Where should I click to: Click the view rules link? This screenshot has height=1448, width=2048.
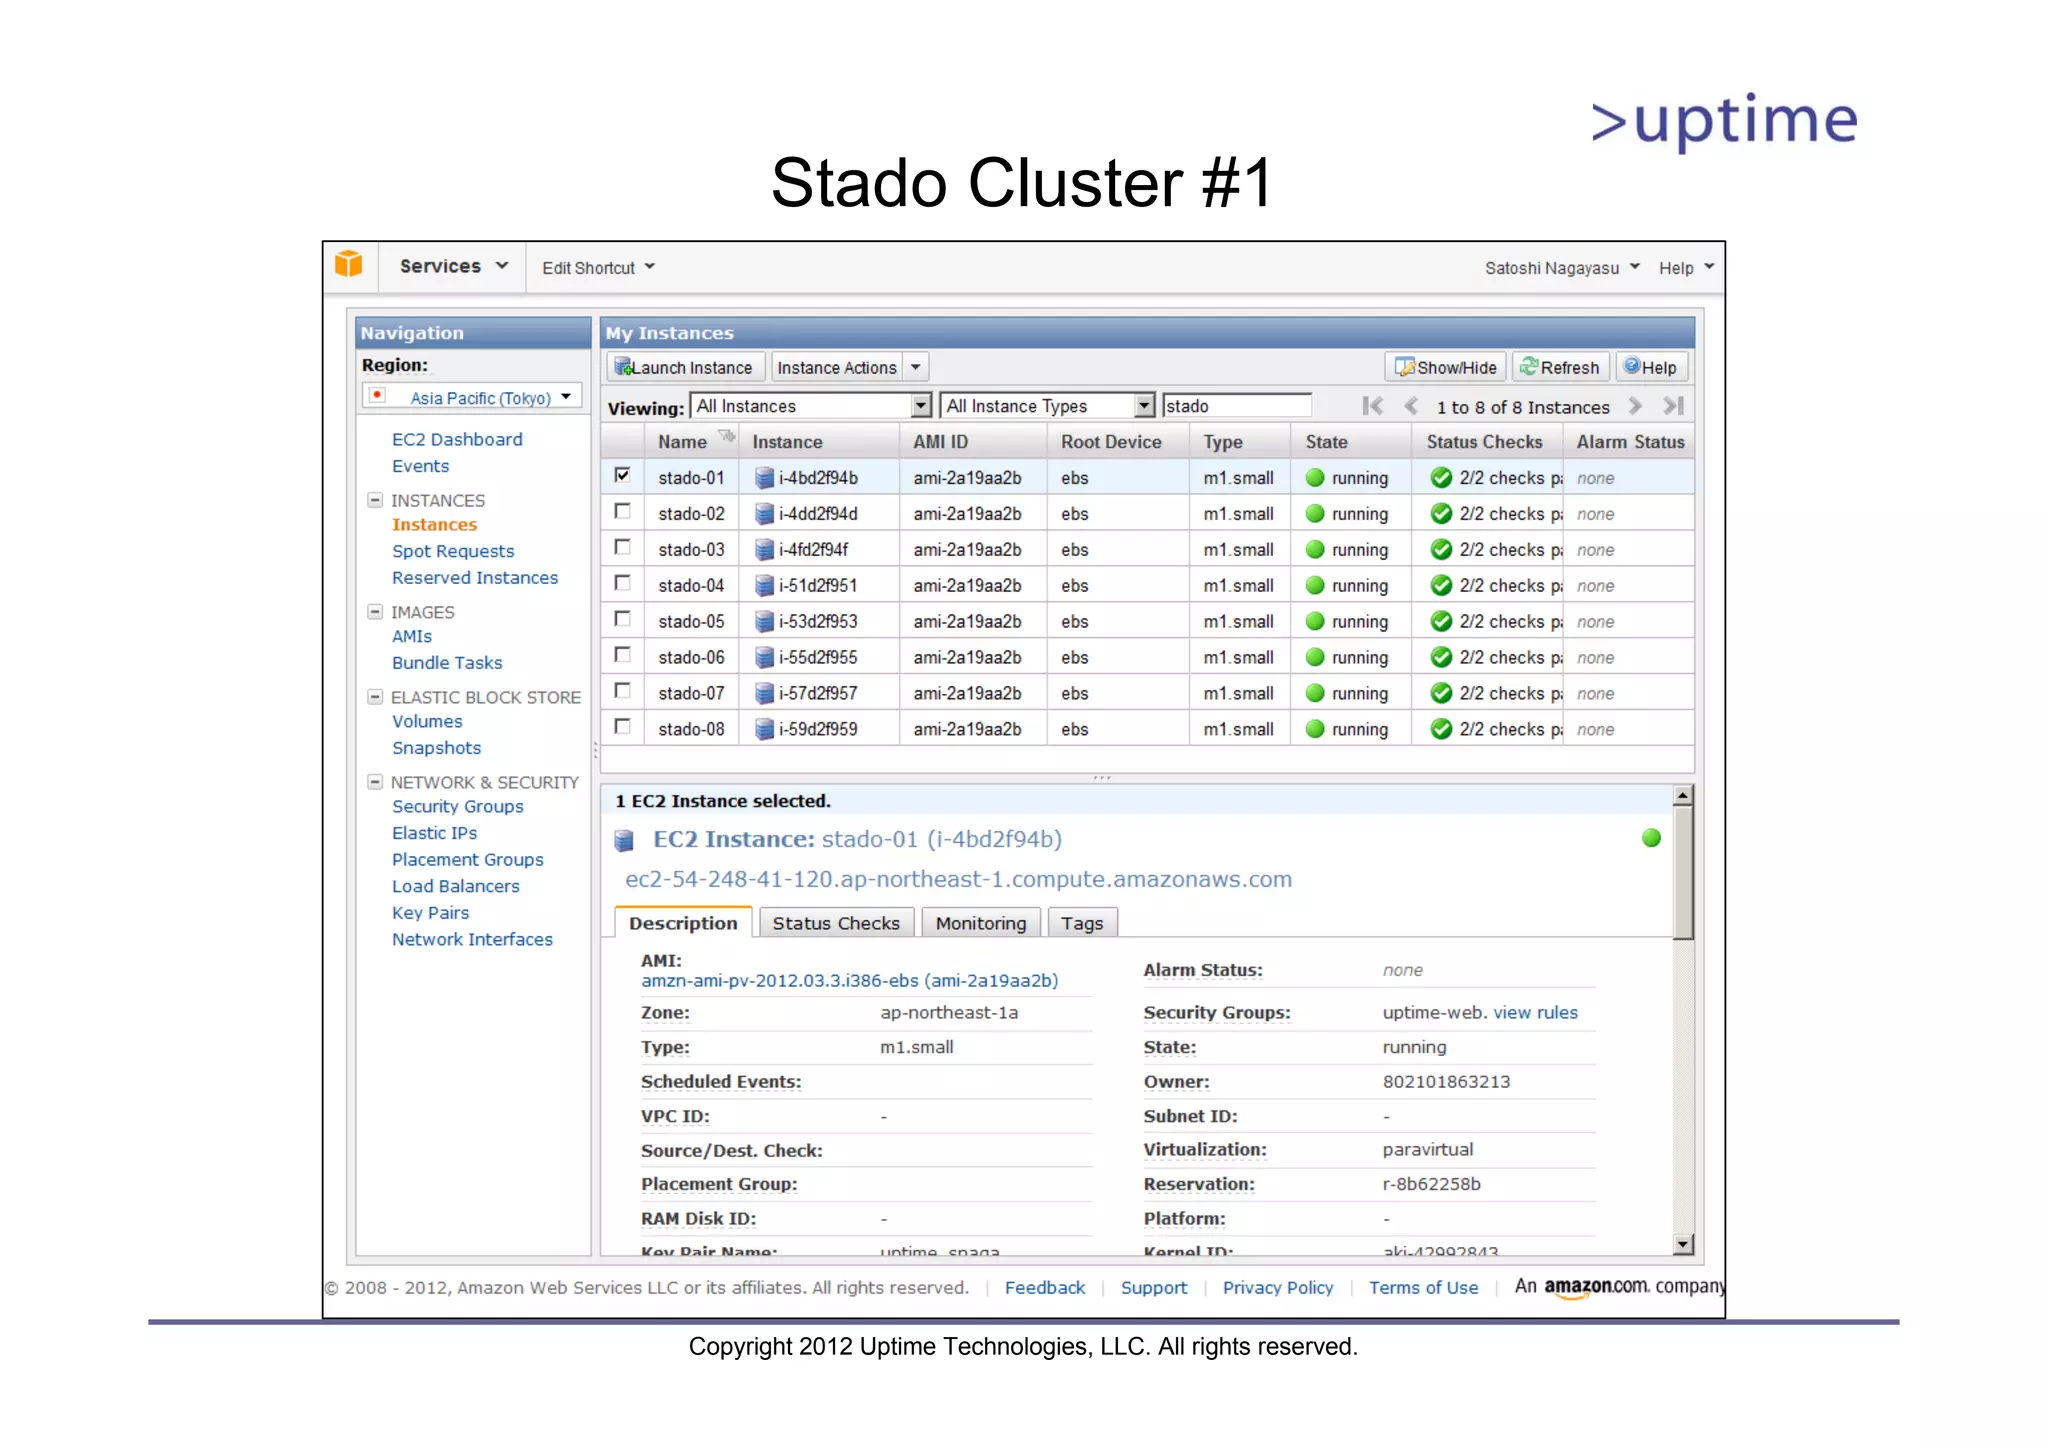1535,1012
